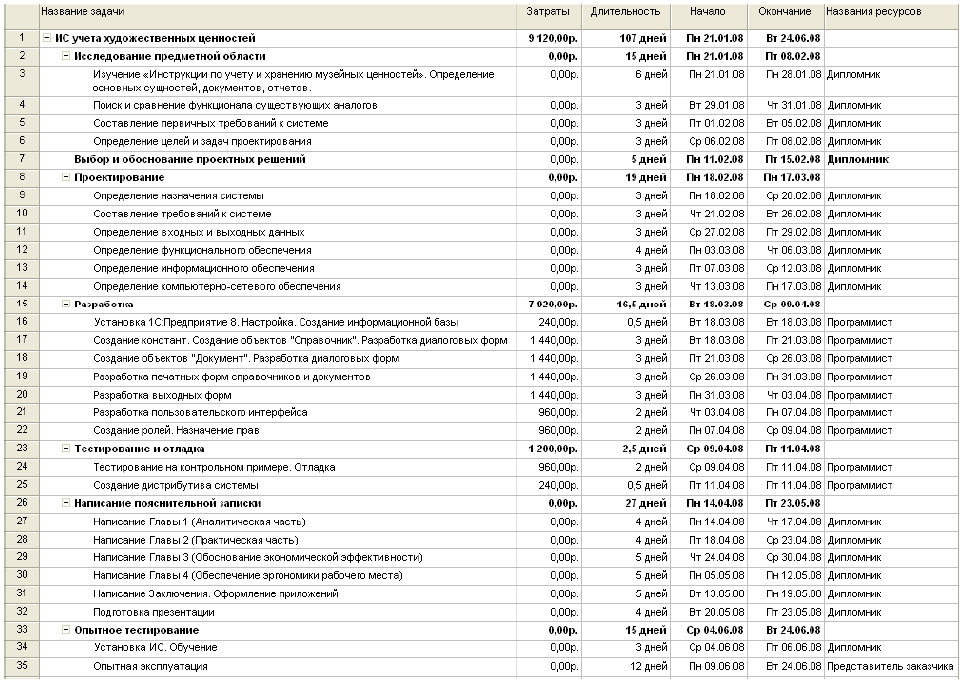Select task 'Создание объектов "Документ"...'
The width and height of the screenshot is (964, 683).
(x=246, y=358)
